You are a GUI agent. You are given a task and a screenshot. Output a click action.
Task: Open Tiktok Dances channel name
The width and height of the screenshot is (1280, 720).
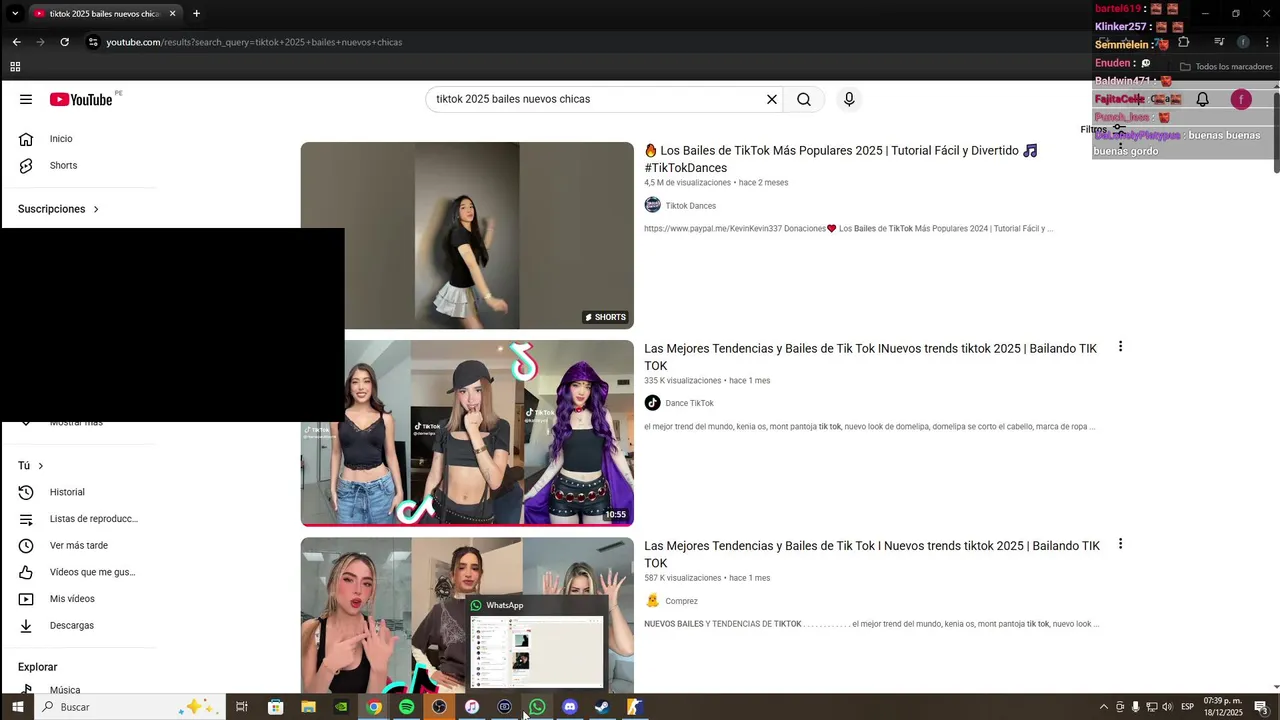pos(691,206)
